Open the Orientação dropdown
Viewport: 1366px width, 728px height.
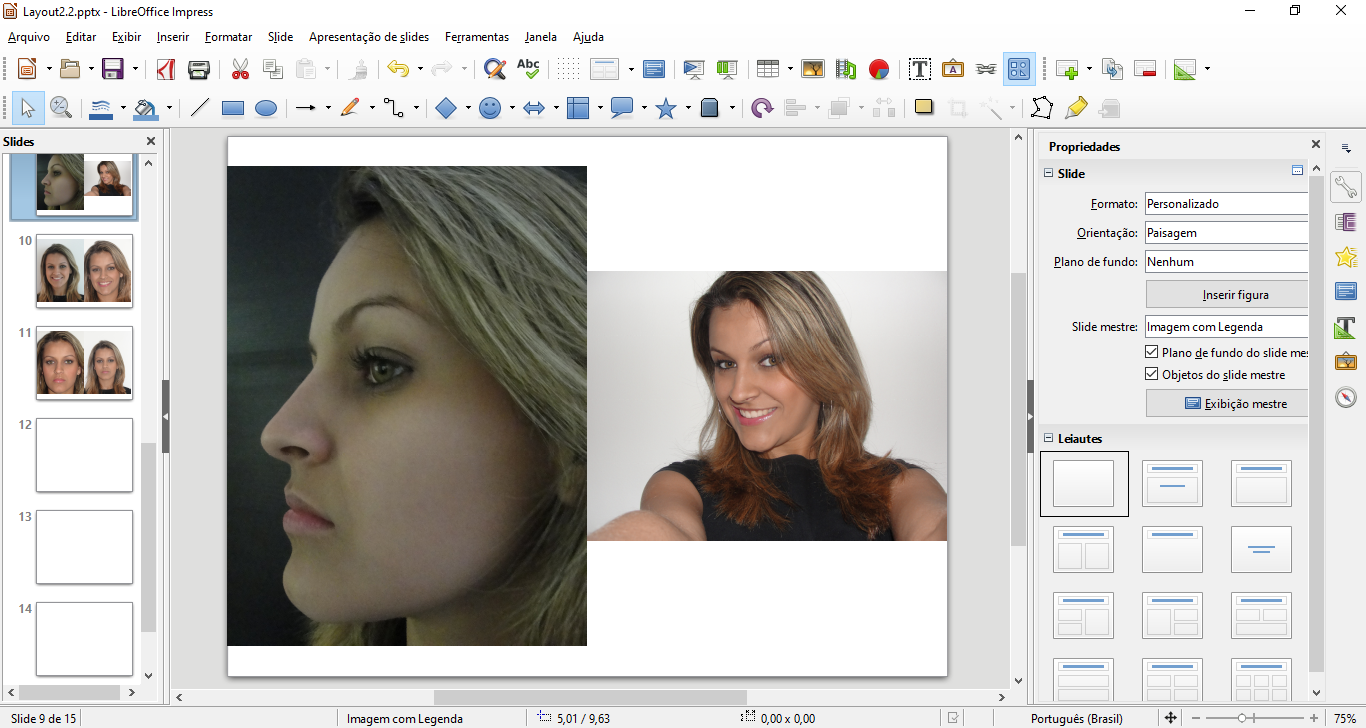click(x=1226, y=233)
